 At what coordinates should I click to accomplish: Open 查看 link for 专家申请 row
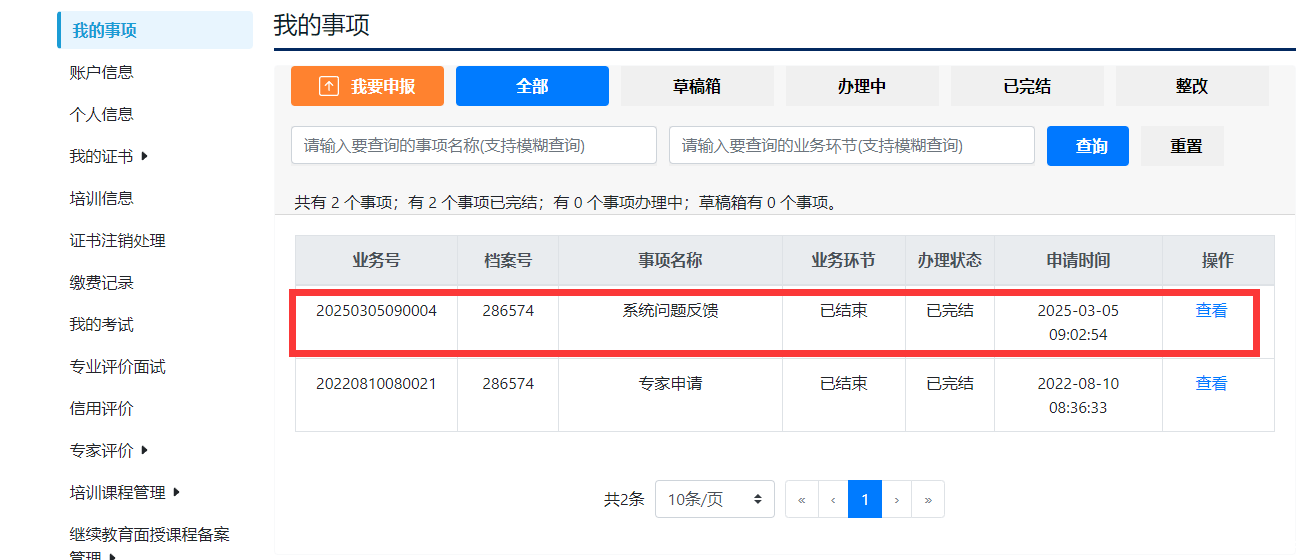(1211, 383)
